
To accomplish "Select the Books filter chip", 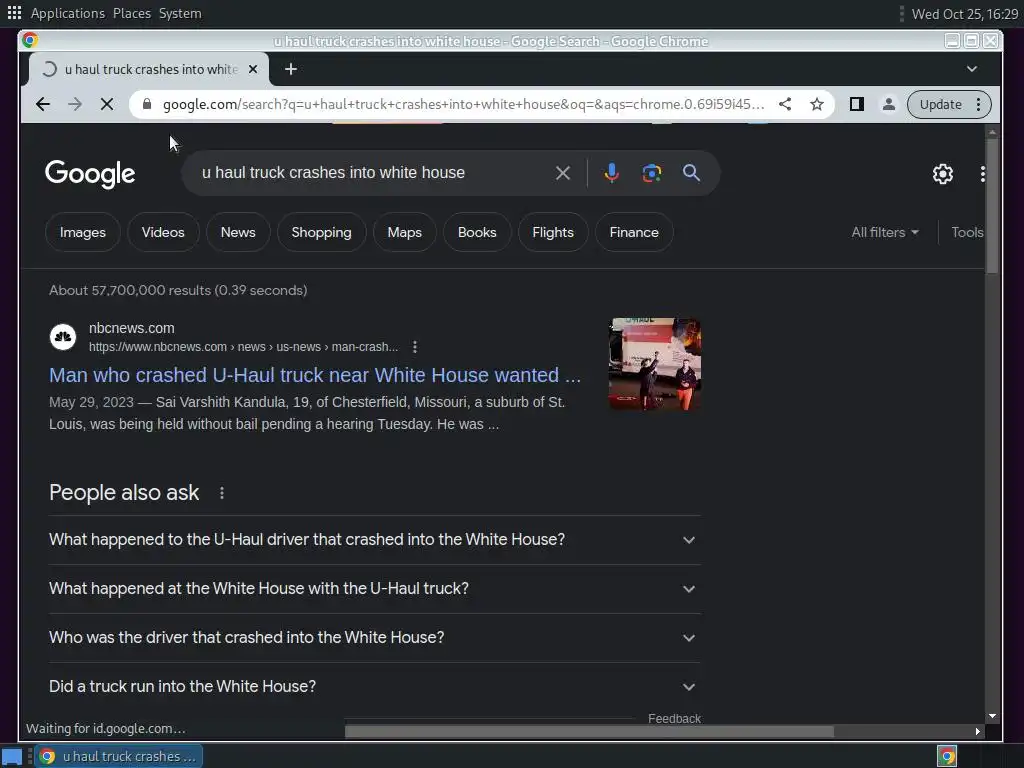I will click(x=477, y=232).
